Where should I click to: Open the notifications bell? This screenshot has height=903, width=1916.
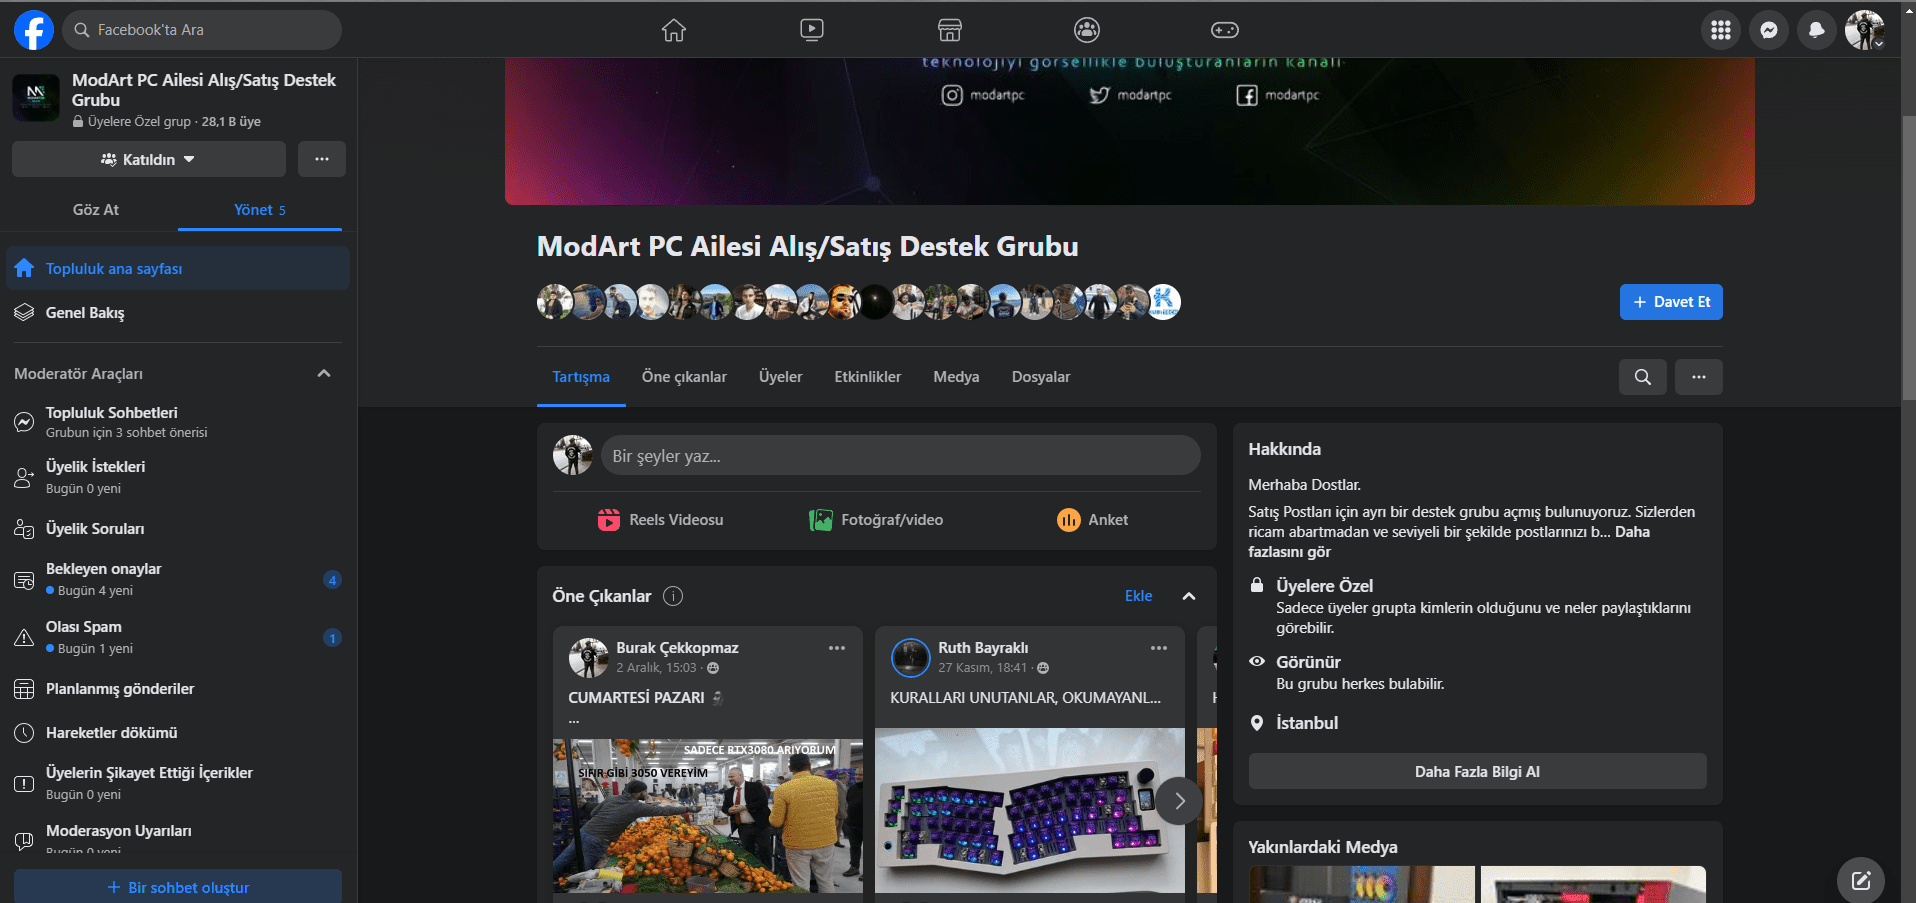(x=1816, y=30)
